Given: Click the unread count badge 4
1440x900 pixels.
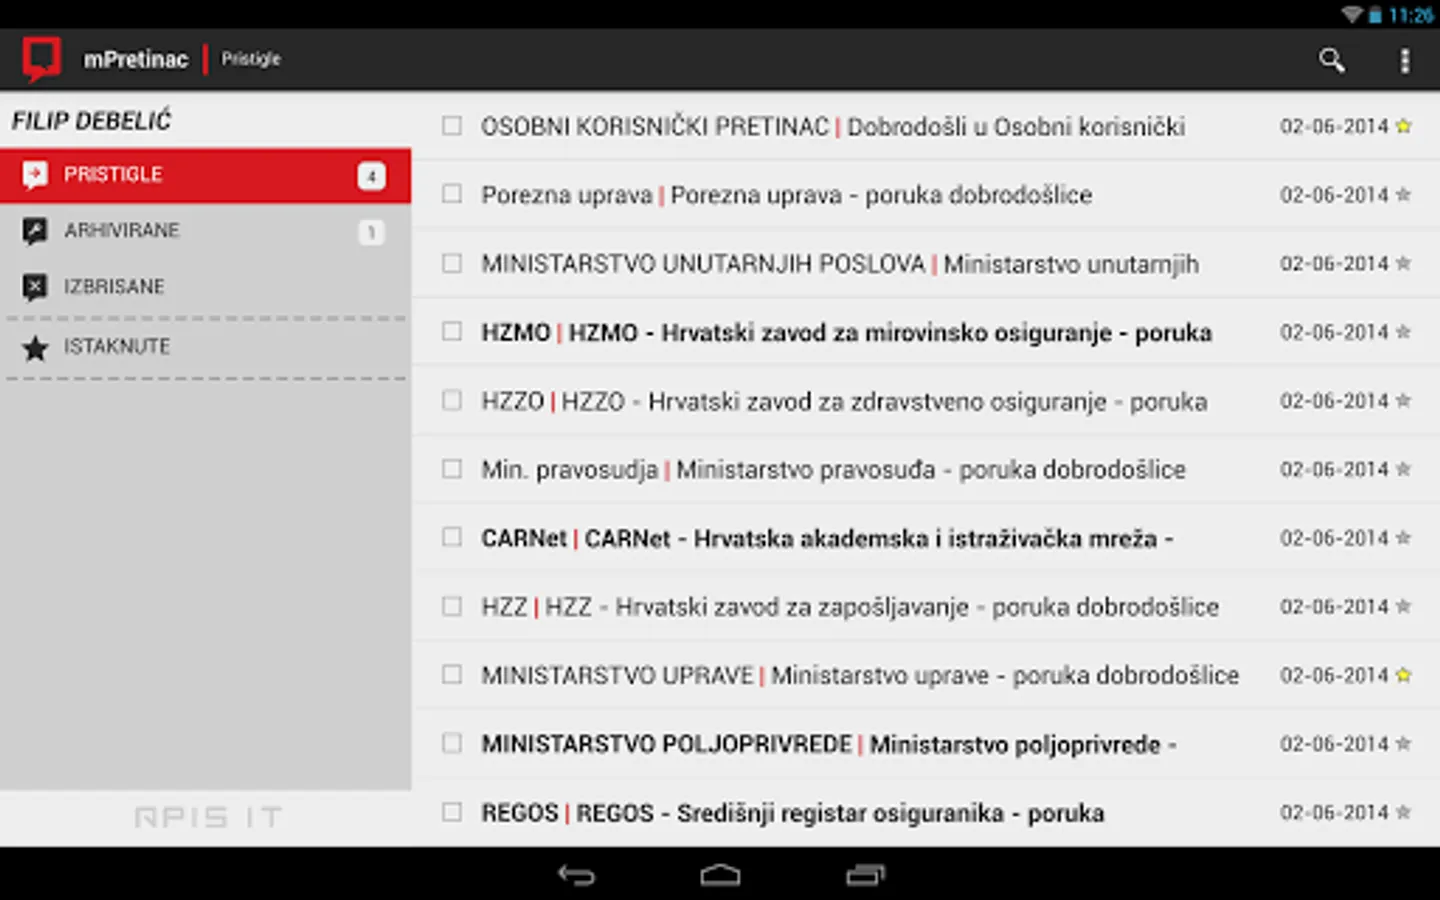Looking at the screenshot, I should pos(371,176).
